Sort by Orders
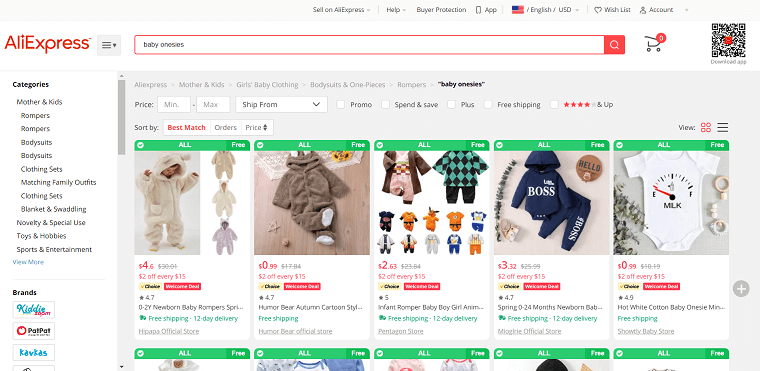The image size is (760, 371). (x=225, y=128)
